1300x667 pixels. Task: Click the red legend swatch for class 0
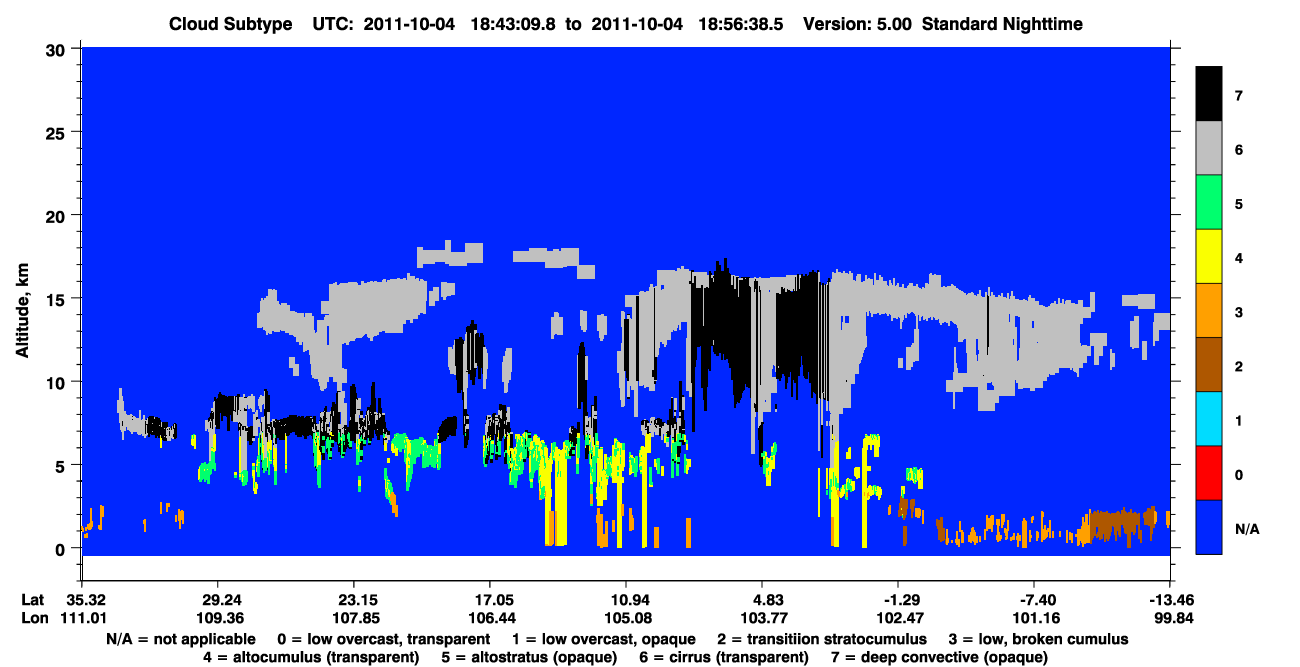coord(1209,473)
